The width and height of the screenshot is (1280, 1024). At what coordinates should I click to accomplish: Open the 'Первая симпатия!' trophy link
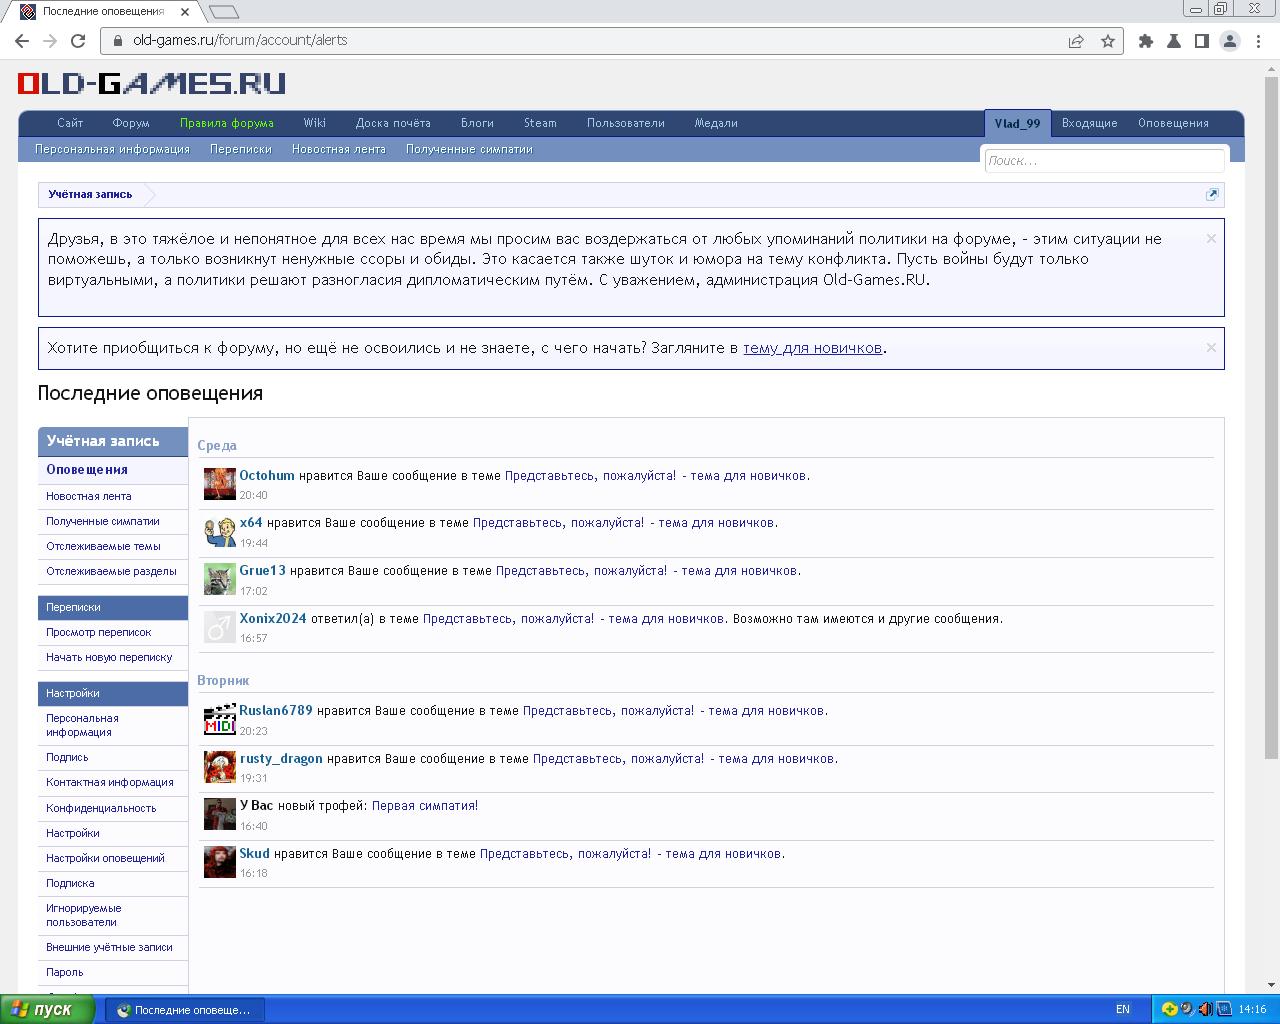(425, 805)
